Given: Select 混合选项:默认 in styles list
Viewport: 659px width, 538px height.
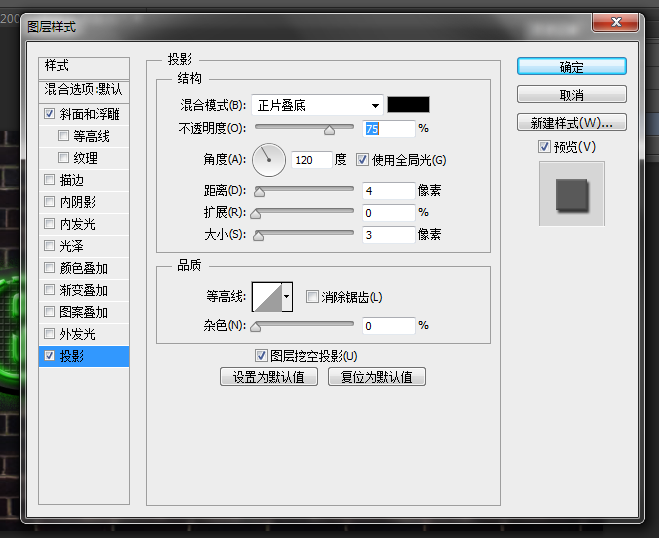Looking at the screenshot, I should pos(84,89).
